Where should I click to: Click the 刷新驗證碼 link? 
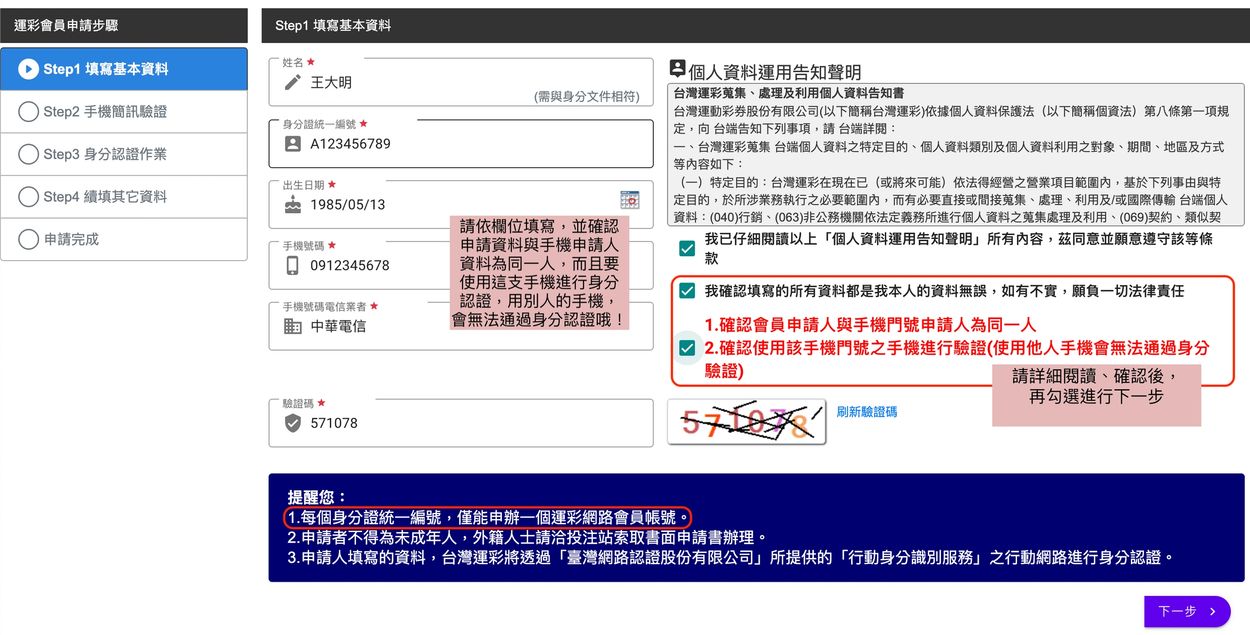pos(867,412)
